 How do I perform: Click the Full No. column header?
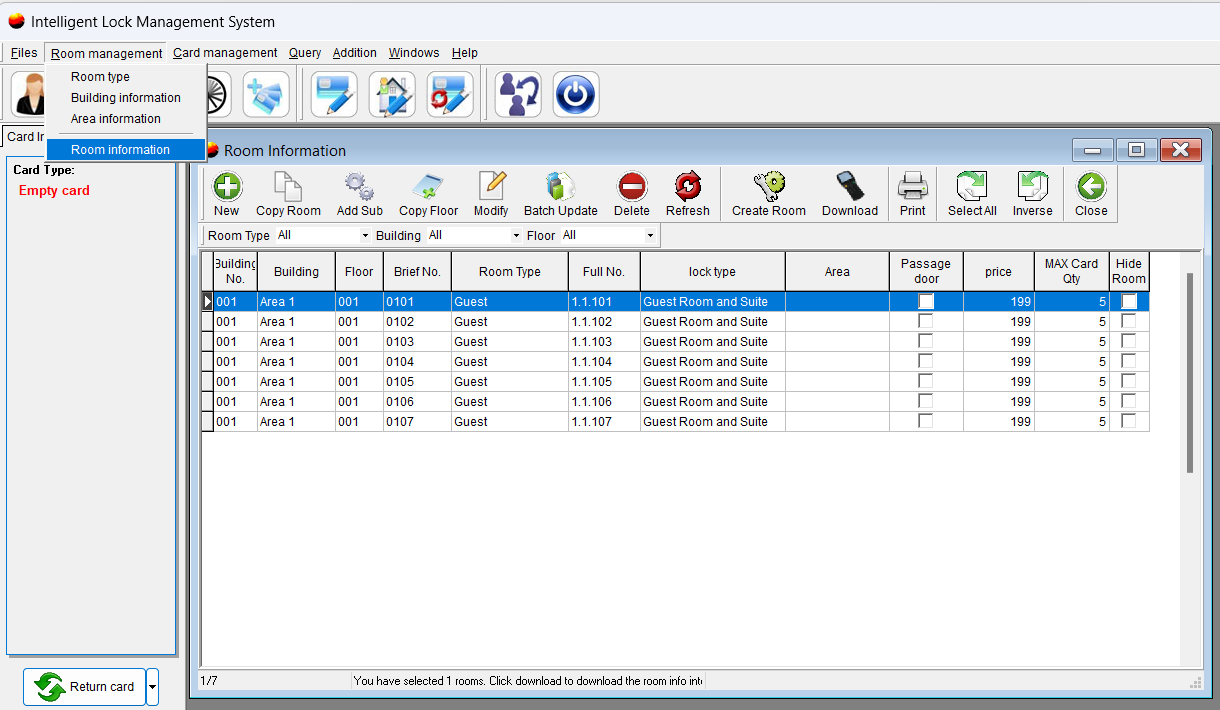[604, 272]
